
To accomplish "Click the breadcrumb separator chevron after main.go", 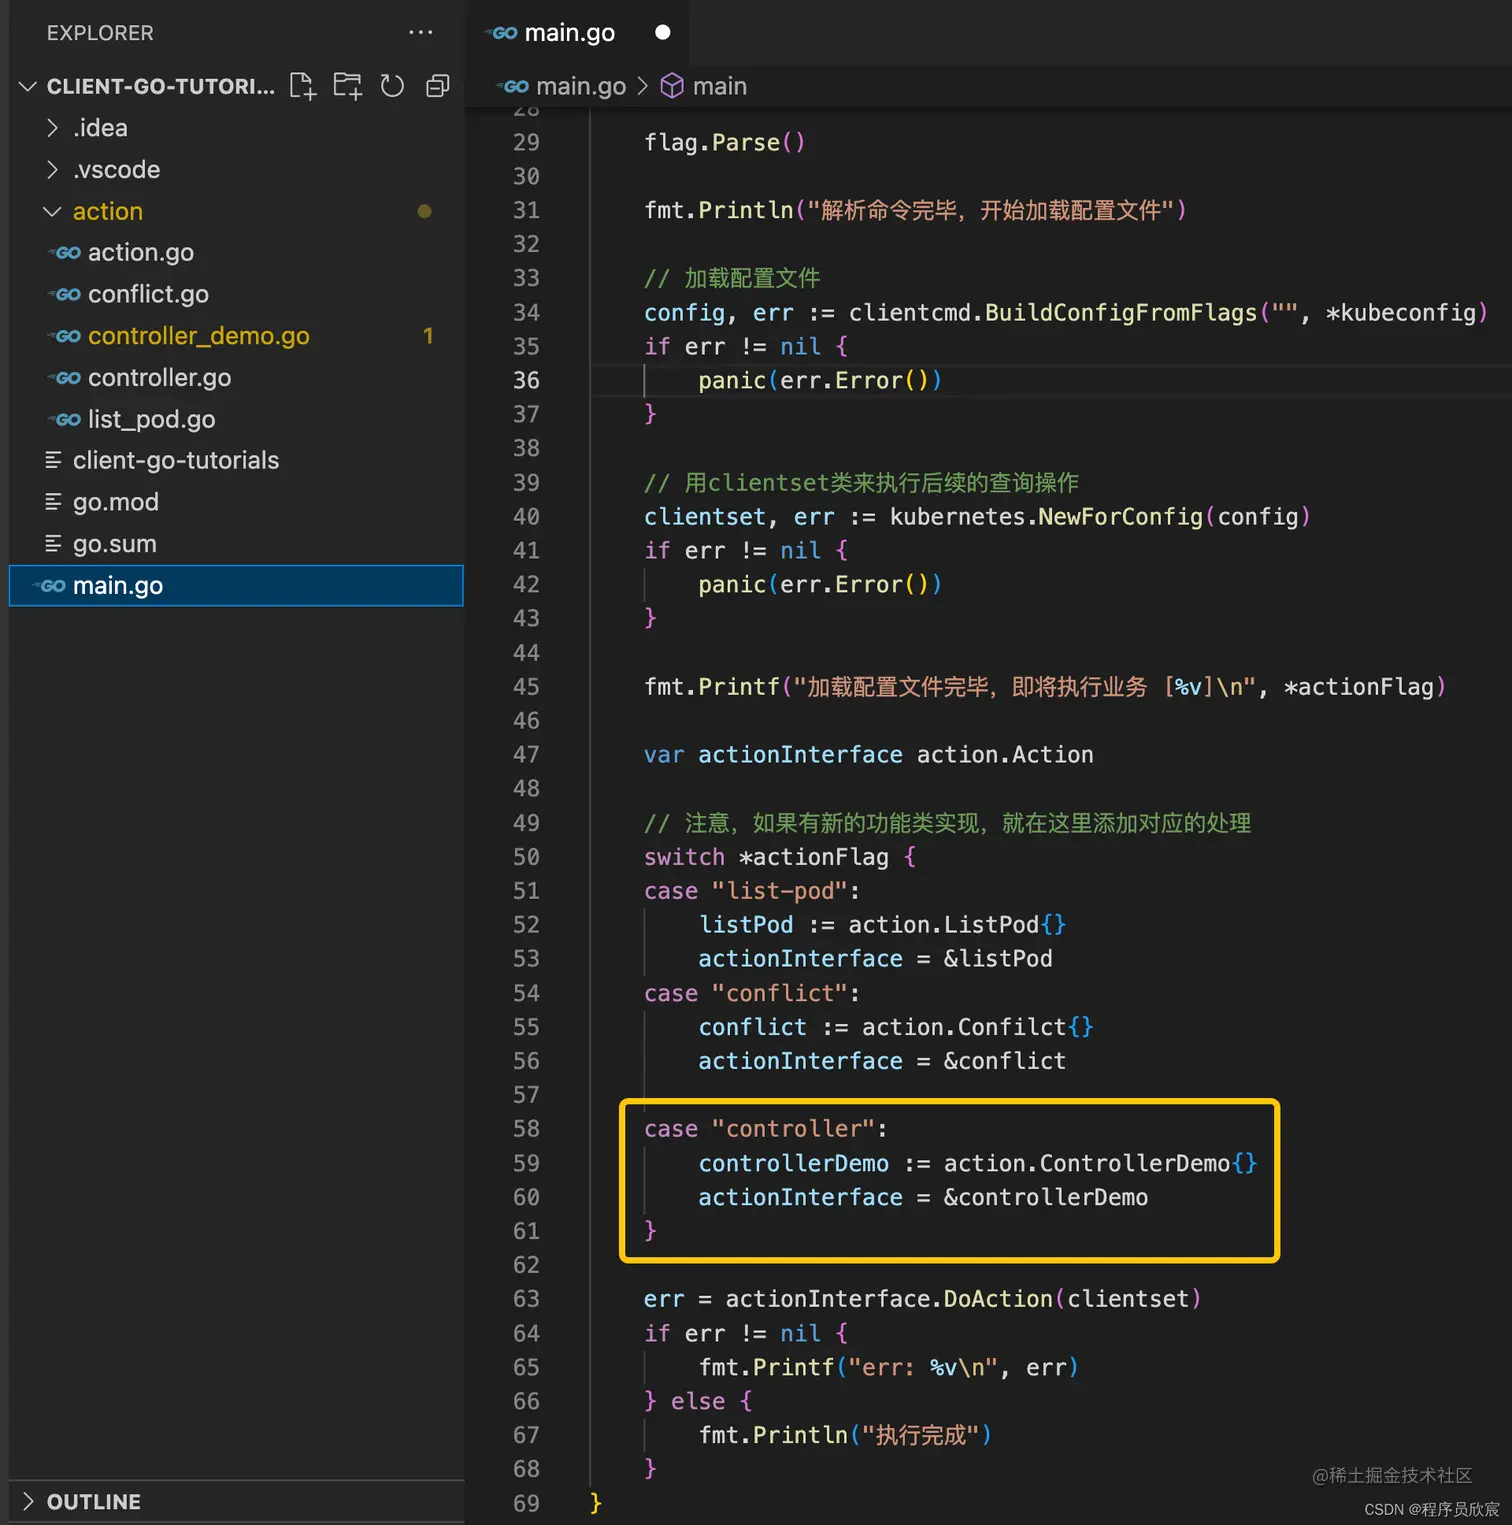I will [643, 87].
